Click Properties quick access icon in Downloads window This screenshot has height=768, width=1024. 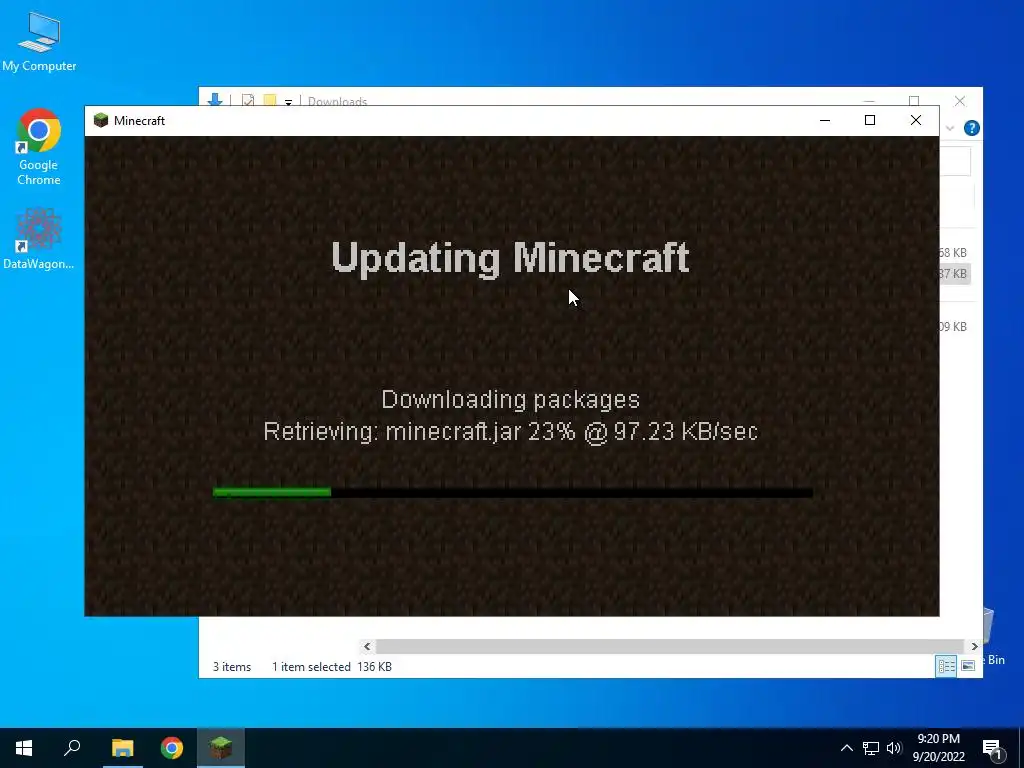point(248,100)
